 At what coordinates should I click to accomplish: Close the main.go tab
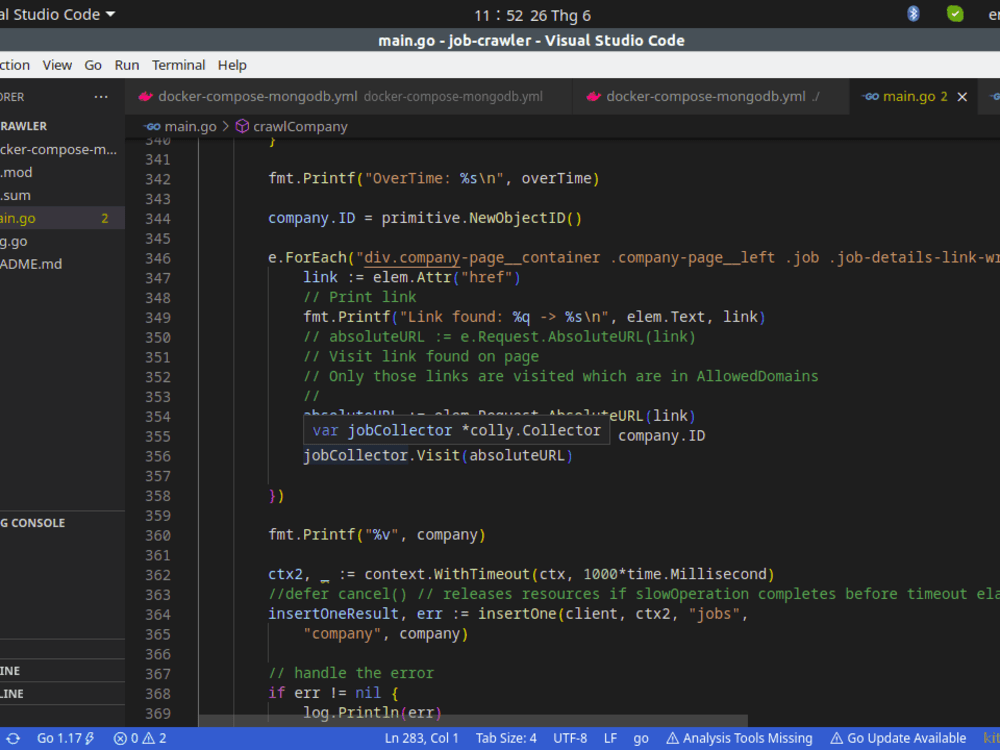pyautogui.click(x=962, y=97)
